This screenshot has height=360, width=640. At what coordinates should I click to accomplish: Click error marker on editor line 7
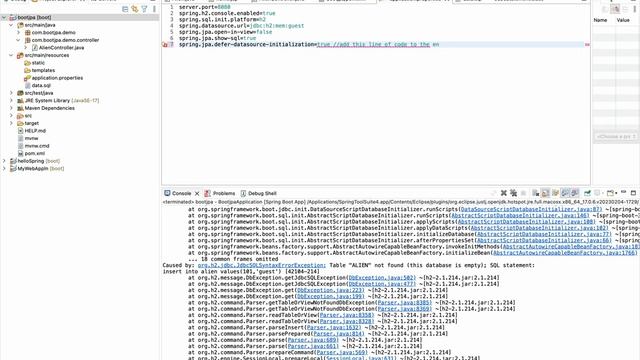pos(165,44)
